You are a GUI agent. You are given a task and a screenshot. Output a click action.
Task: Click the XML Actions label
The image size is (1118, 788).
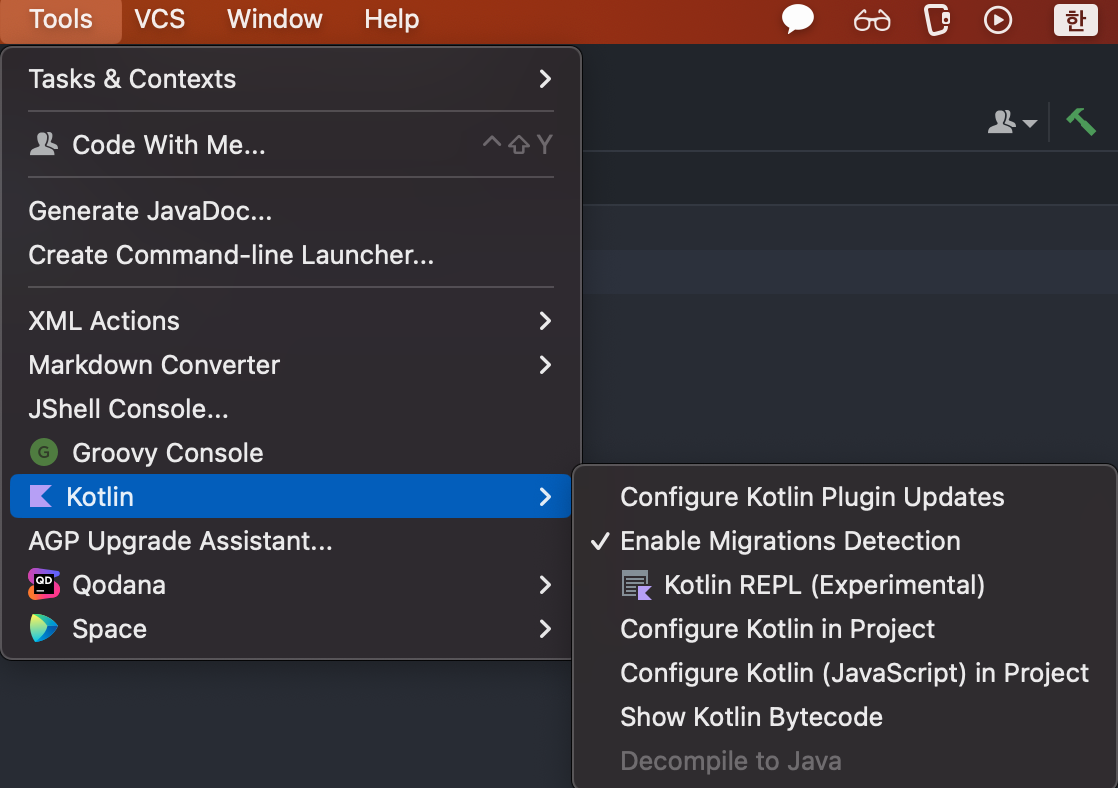[x=104, y=321]
